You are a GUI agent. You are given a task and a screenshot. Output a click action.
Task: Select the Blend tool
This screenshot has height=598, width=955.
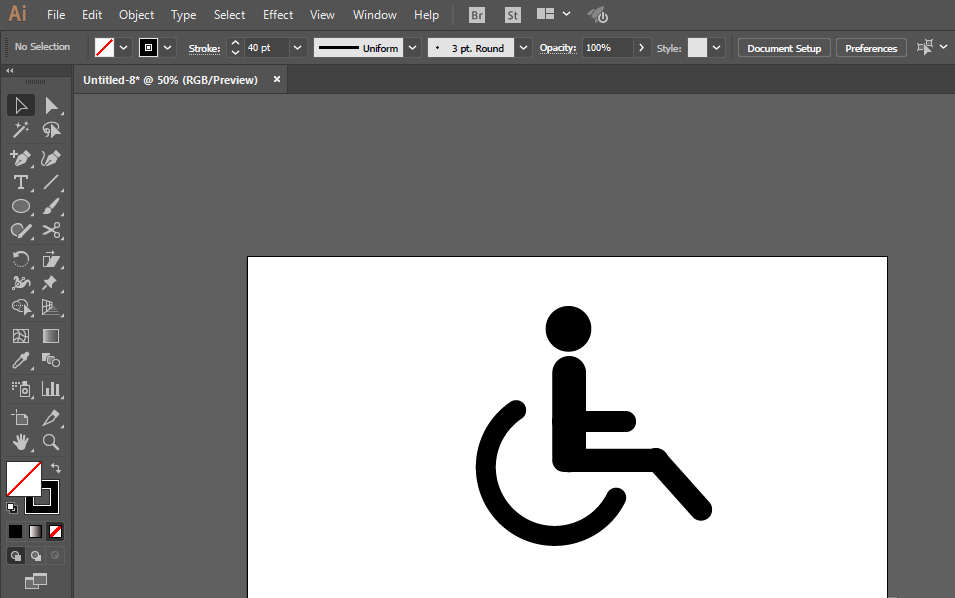point(51,361)
